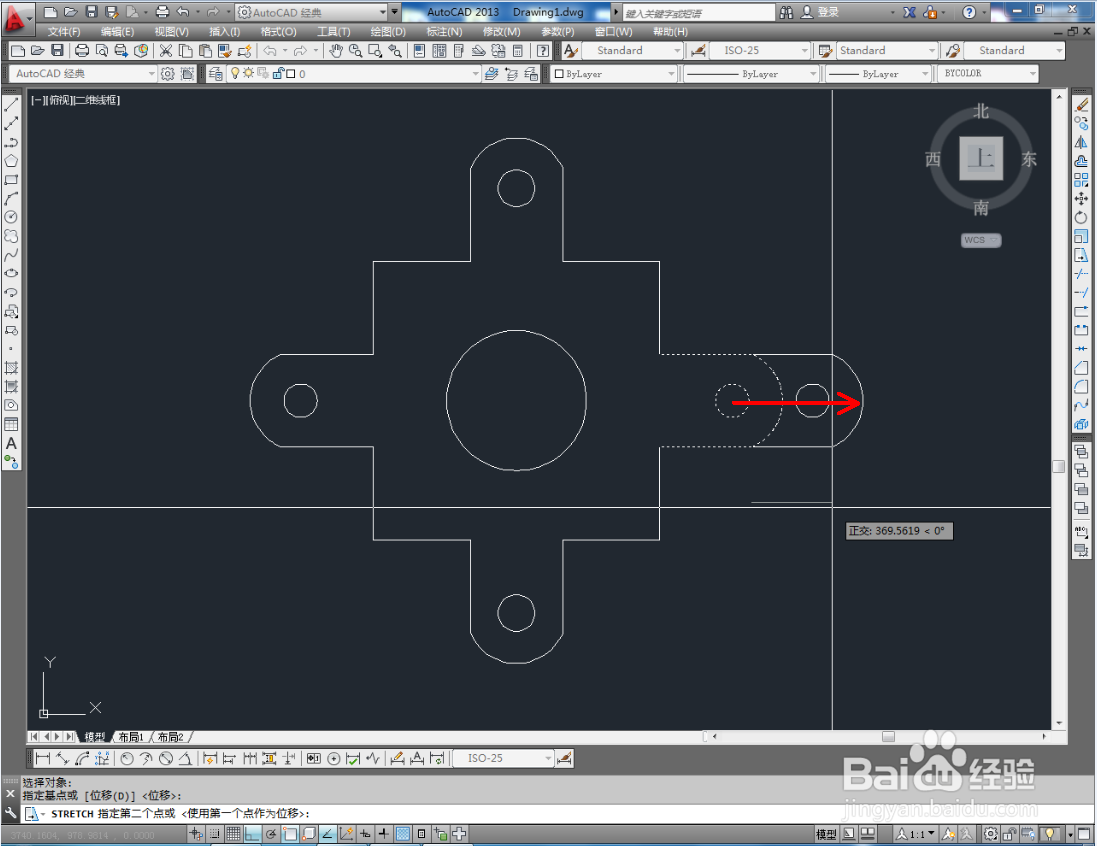Toggle Ortho Mode in status bar
This screenshot has width=1097, height=846.
(252, 834)
